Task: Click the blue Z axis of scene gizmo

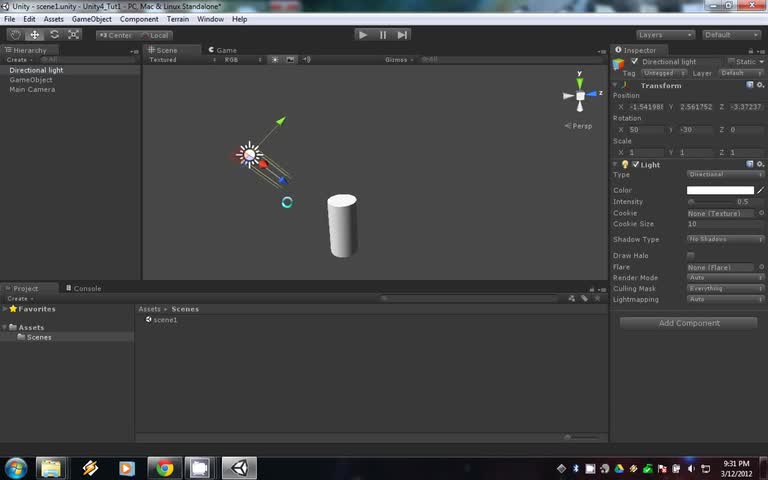Action: (593, 94)
